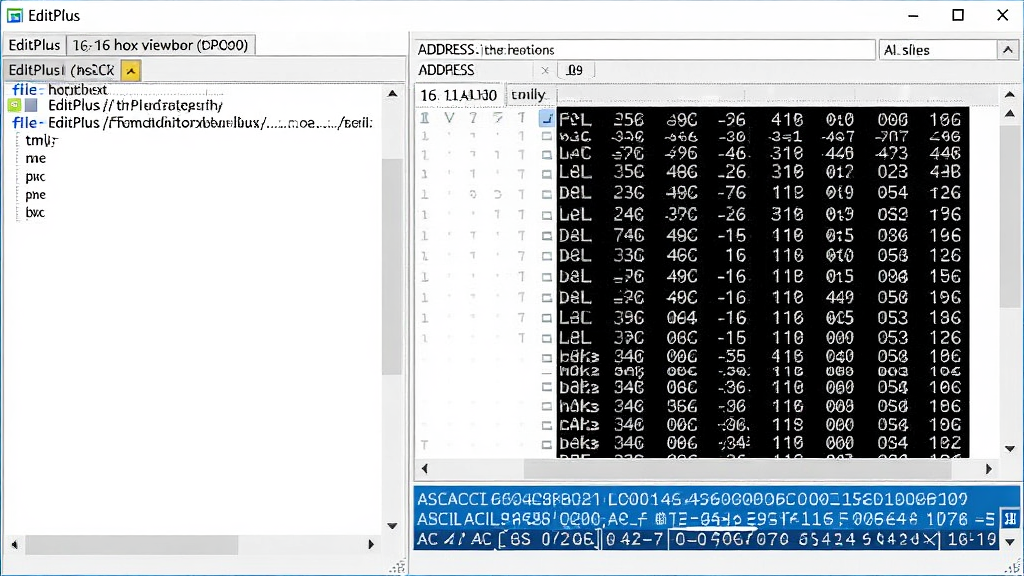
Task: Click the 09 button beside ADDRESS
Action: (575, 71)
